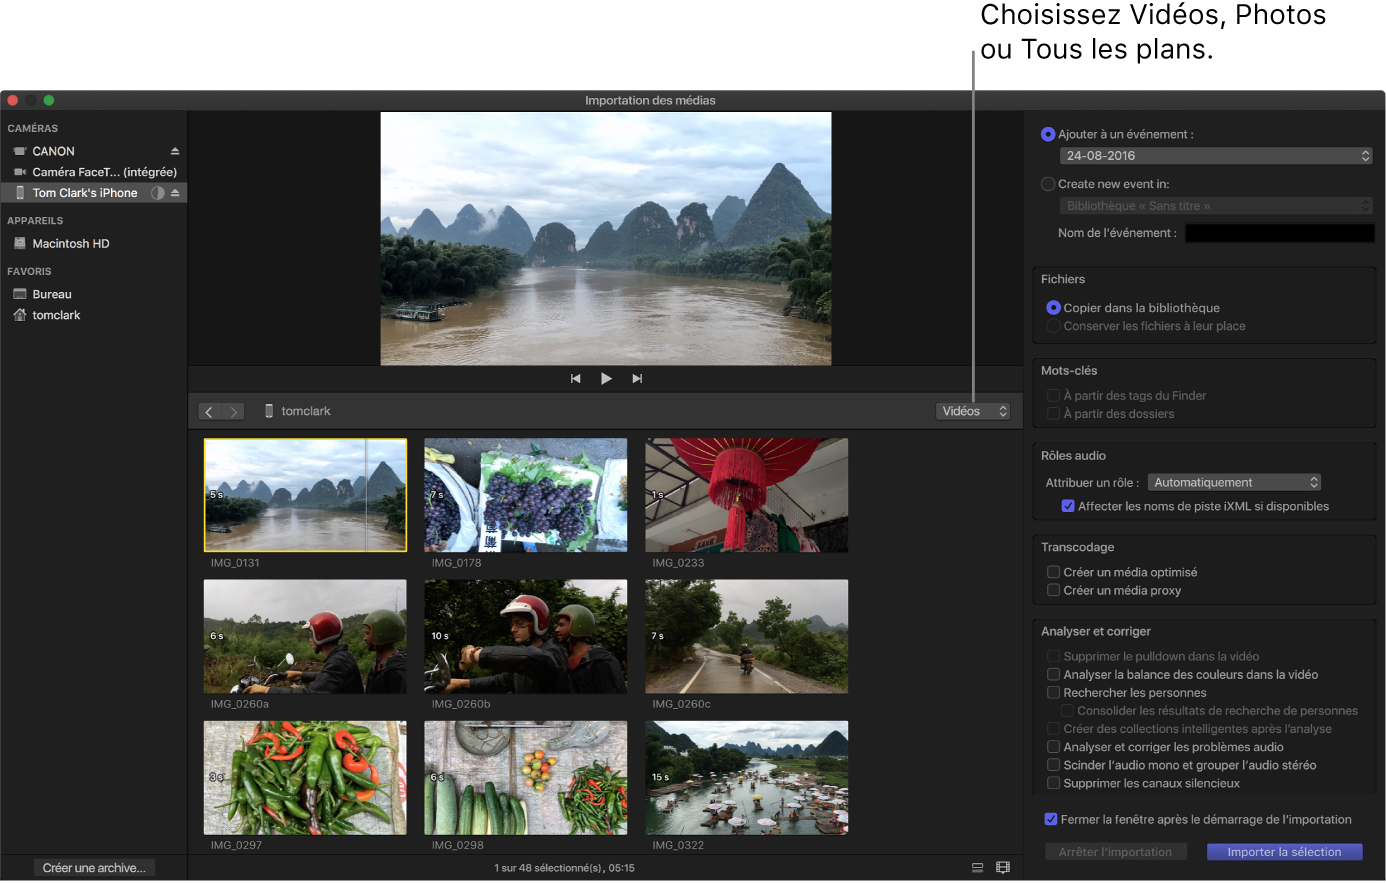Select the Create new event in radio button
The height and width of the screenshot is (883, 1386).
1048,184
